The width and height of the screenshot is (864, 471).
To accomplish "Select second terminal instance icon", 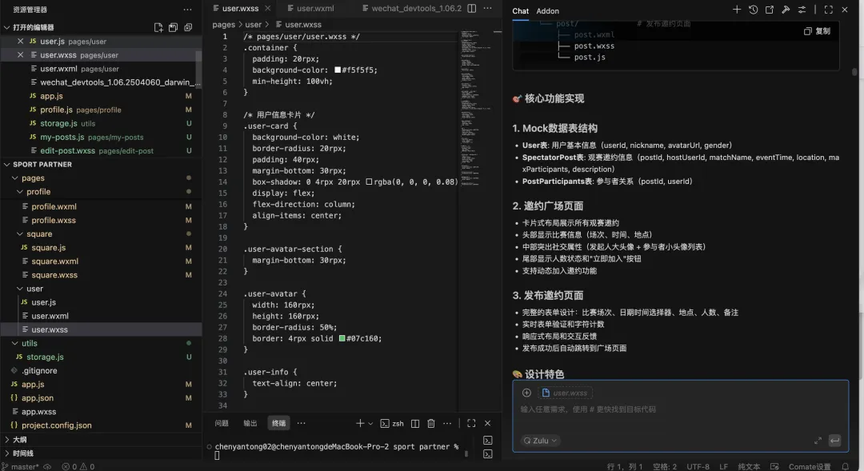I will [488, 454].
